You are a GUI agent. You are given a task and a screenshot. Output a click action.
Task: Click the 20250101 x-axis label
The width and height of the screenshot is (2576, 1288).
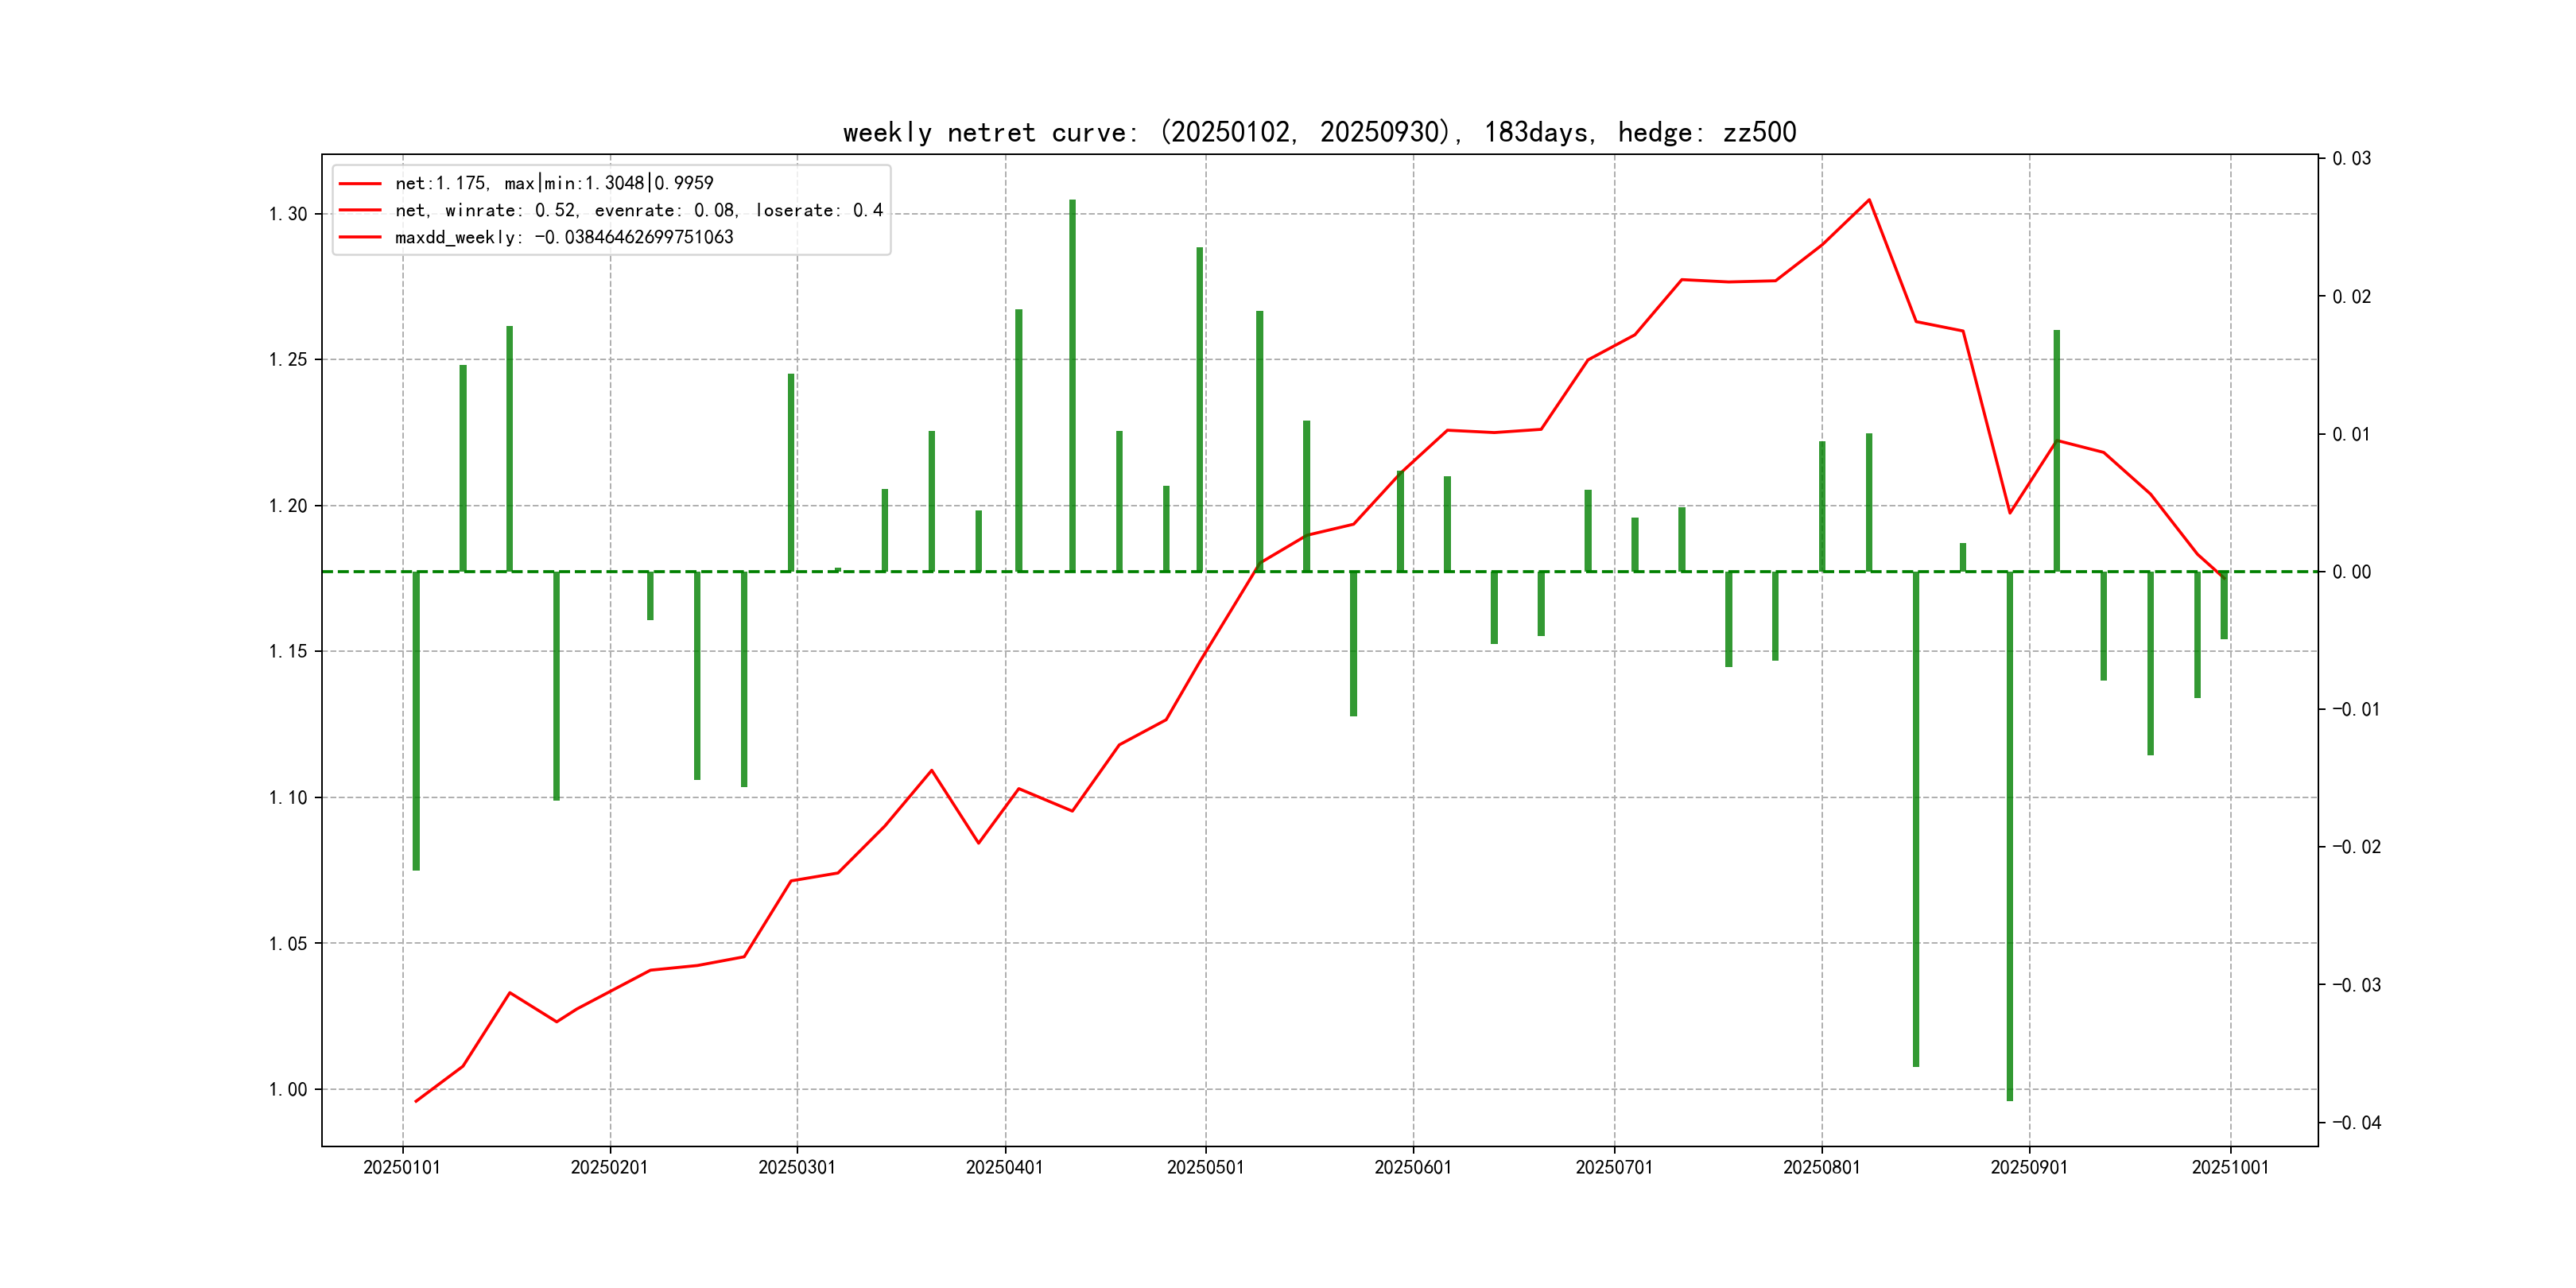click(x=402, y=1167)
